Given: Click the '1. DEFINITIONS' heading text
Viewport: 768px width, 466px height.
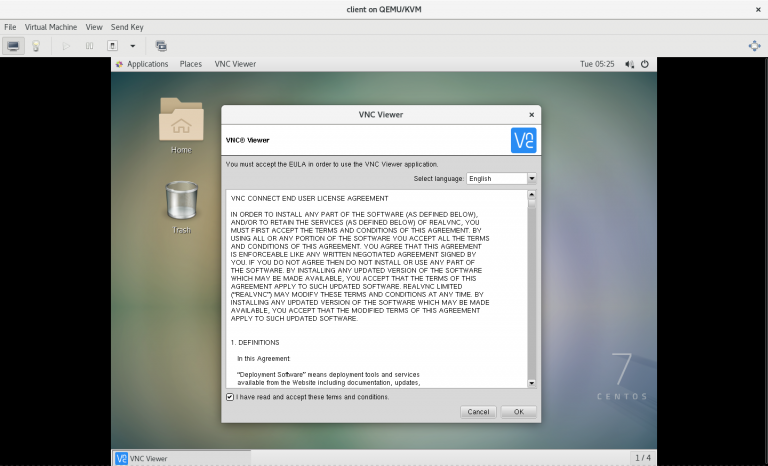Looking at the screenshot, I should [255, 343].
